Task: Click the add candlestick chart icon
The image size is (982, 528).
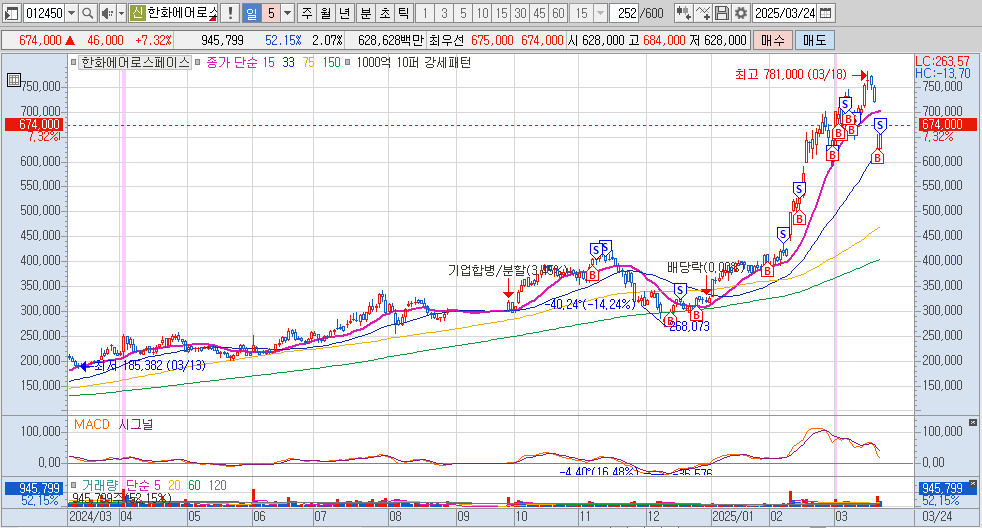Action: pos(683,13)
